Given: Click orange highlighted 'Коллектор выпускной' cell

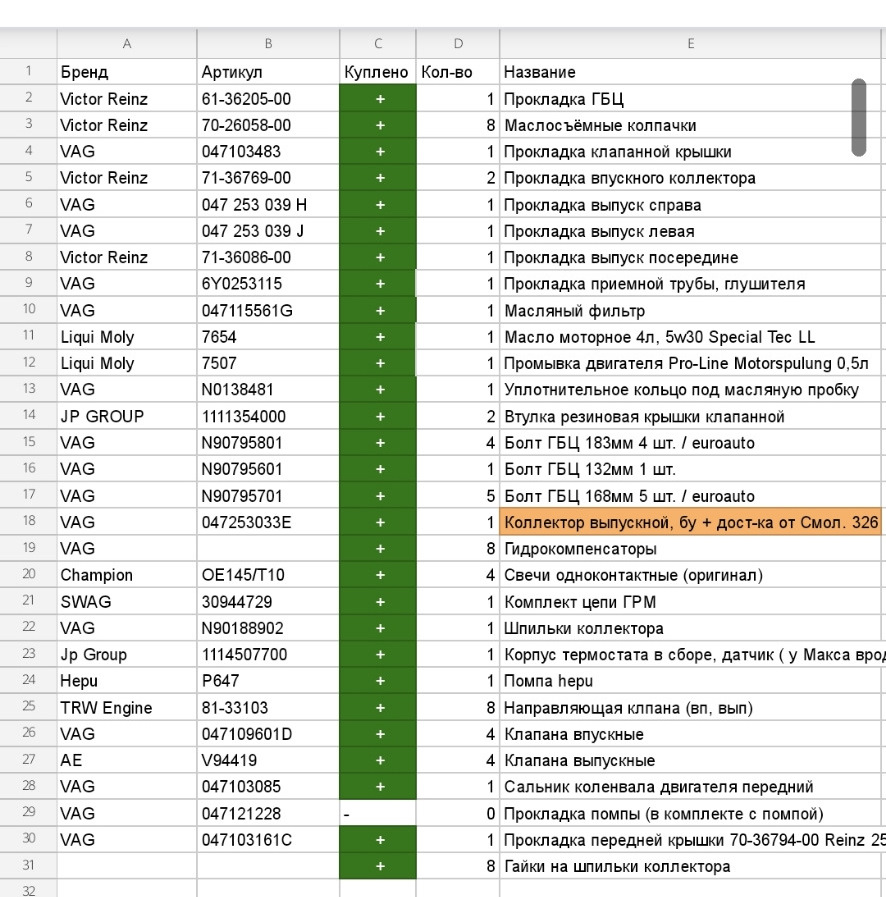Looking at the screenshot, I should click(x=690, y=522).
